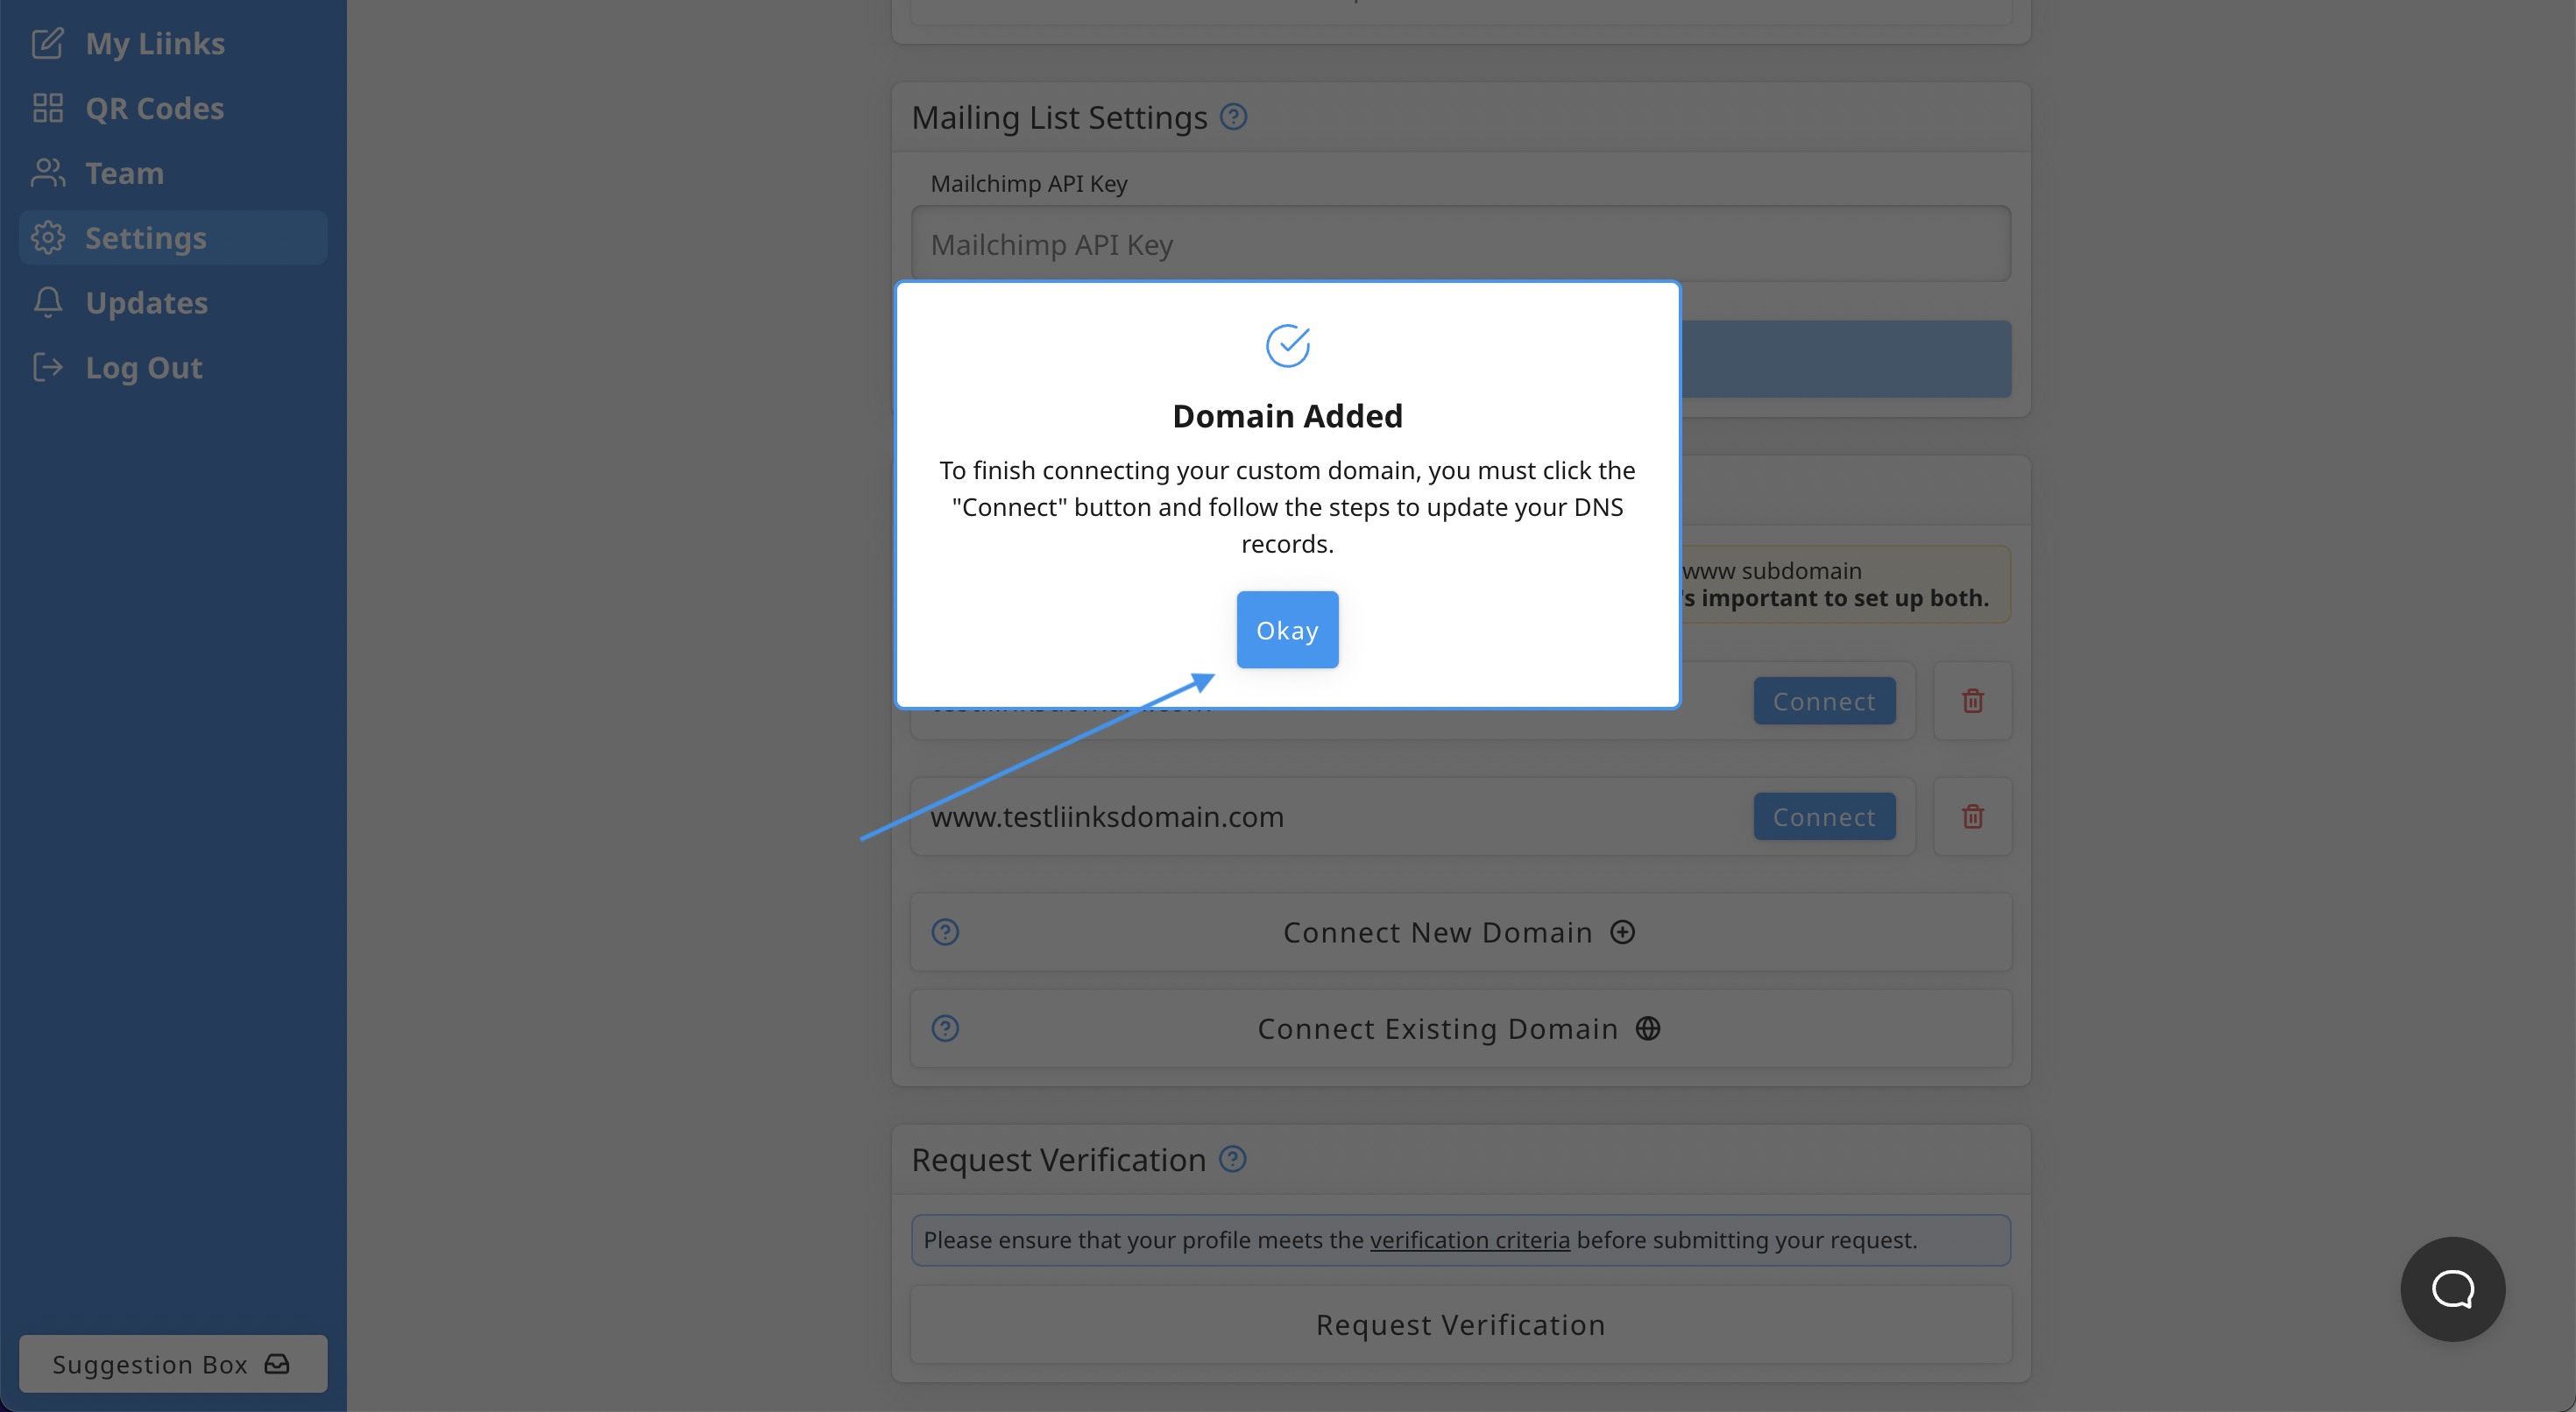
Task: Click Connect New Domain button
Action: coord(1458,932)
